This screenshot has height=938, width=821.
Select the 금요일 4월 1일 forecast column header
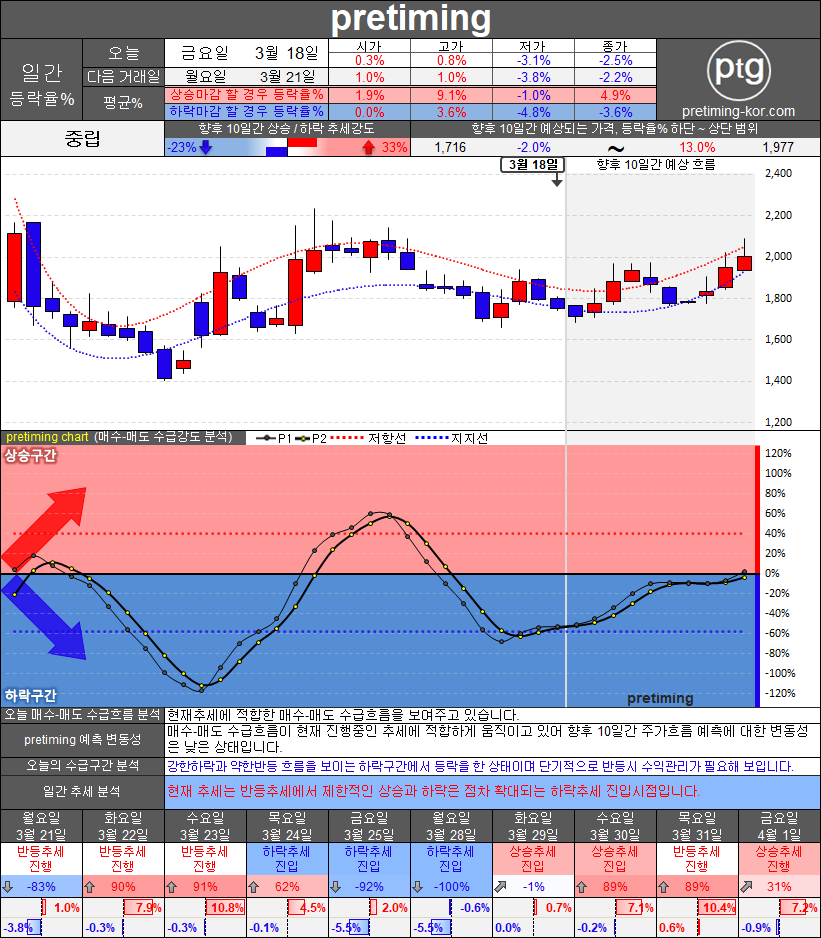coord(779,826)
